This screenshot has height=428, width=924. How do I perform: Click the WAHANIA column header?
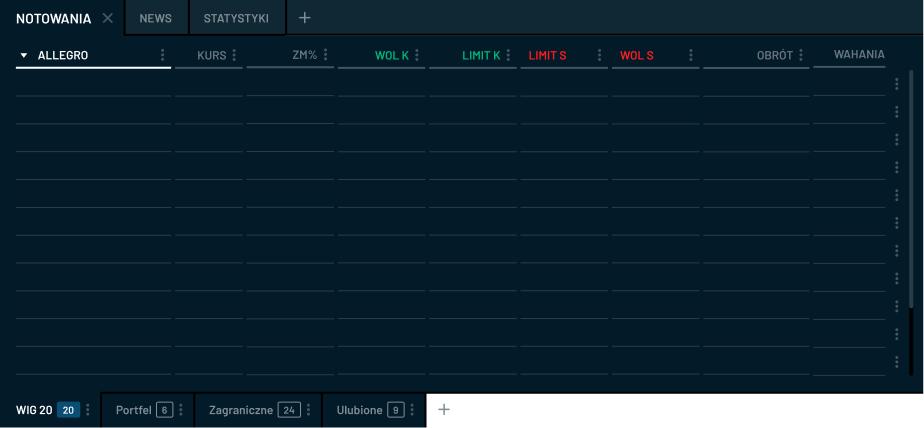click(x=858, y=55)
